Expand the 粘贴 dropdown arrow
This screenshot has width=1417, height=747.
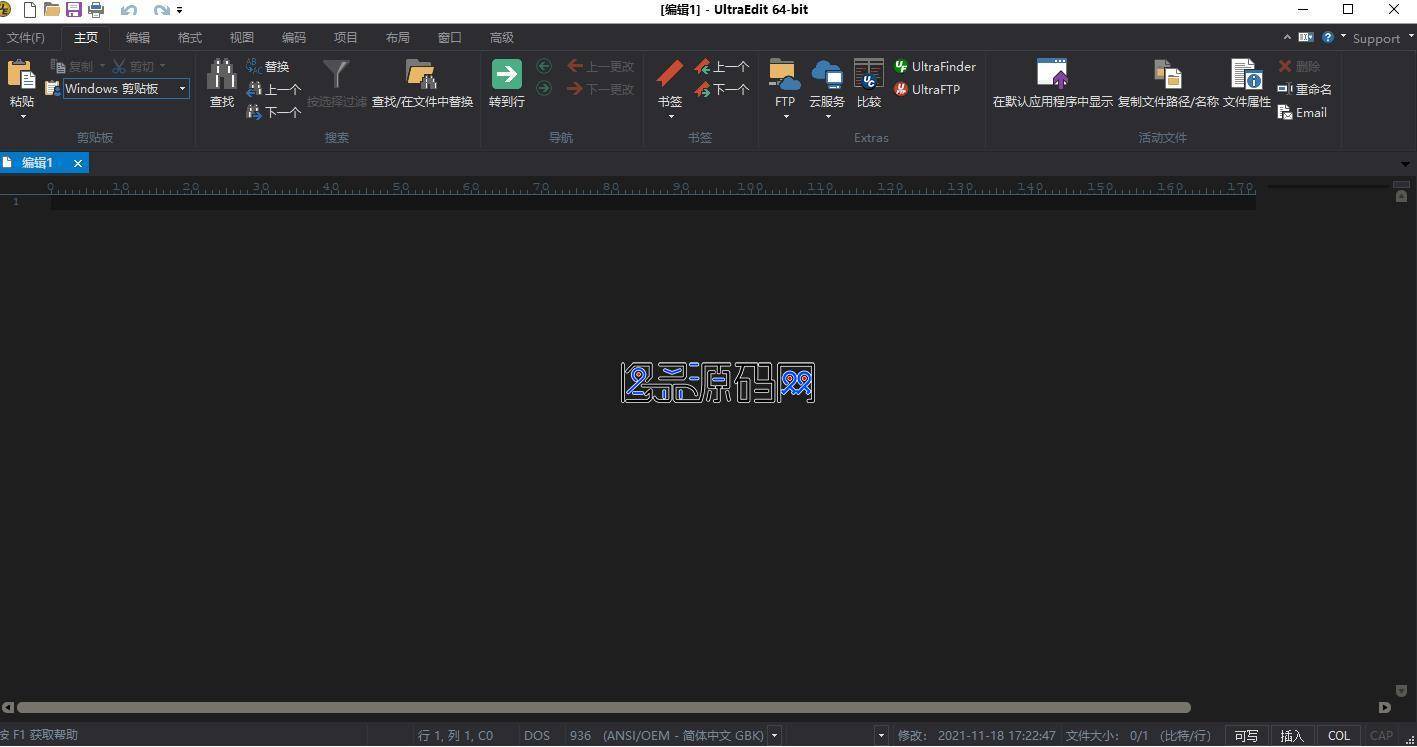tap(22, 116)
